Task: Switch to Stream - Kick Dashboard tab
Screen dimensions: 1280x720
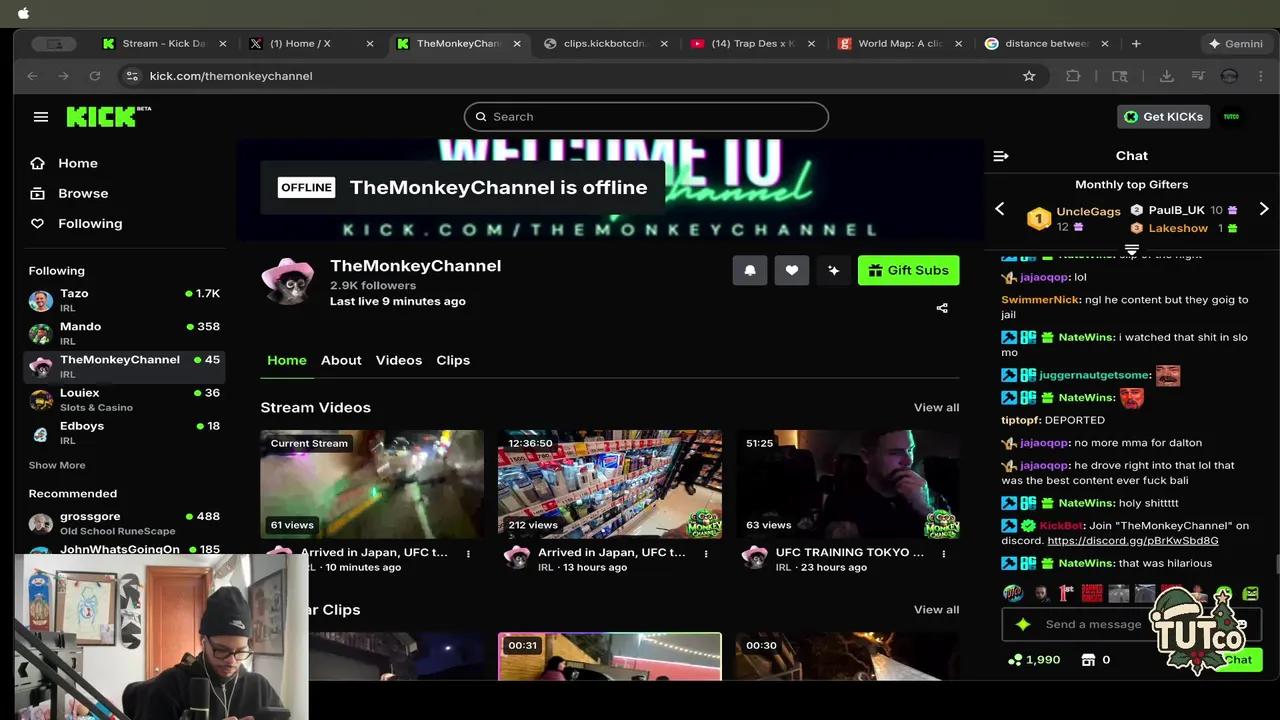Action: pyautogui.click(x=165, y=44)
